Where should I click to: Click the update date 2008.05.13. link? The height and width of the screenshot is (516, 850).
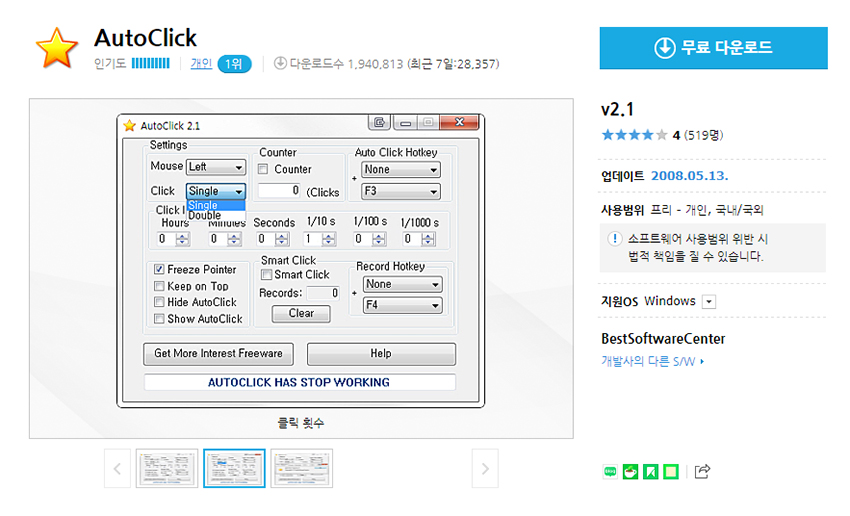690,176
